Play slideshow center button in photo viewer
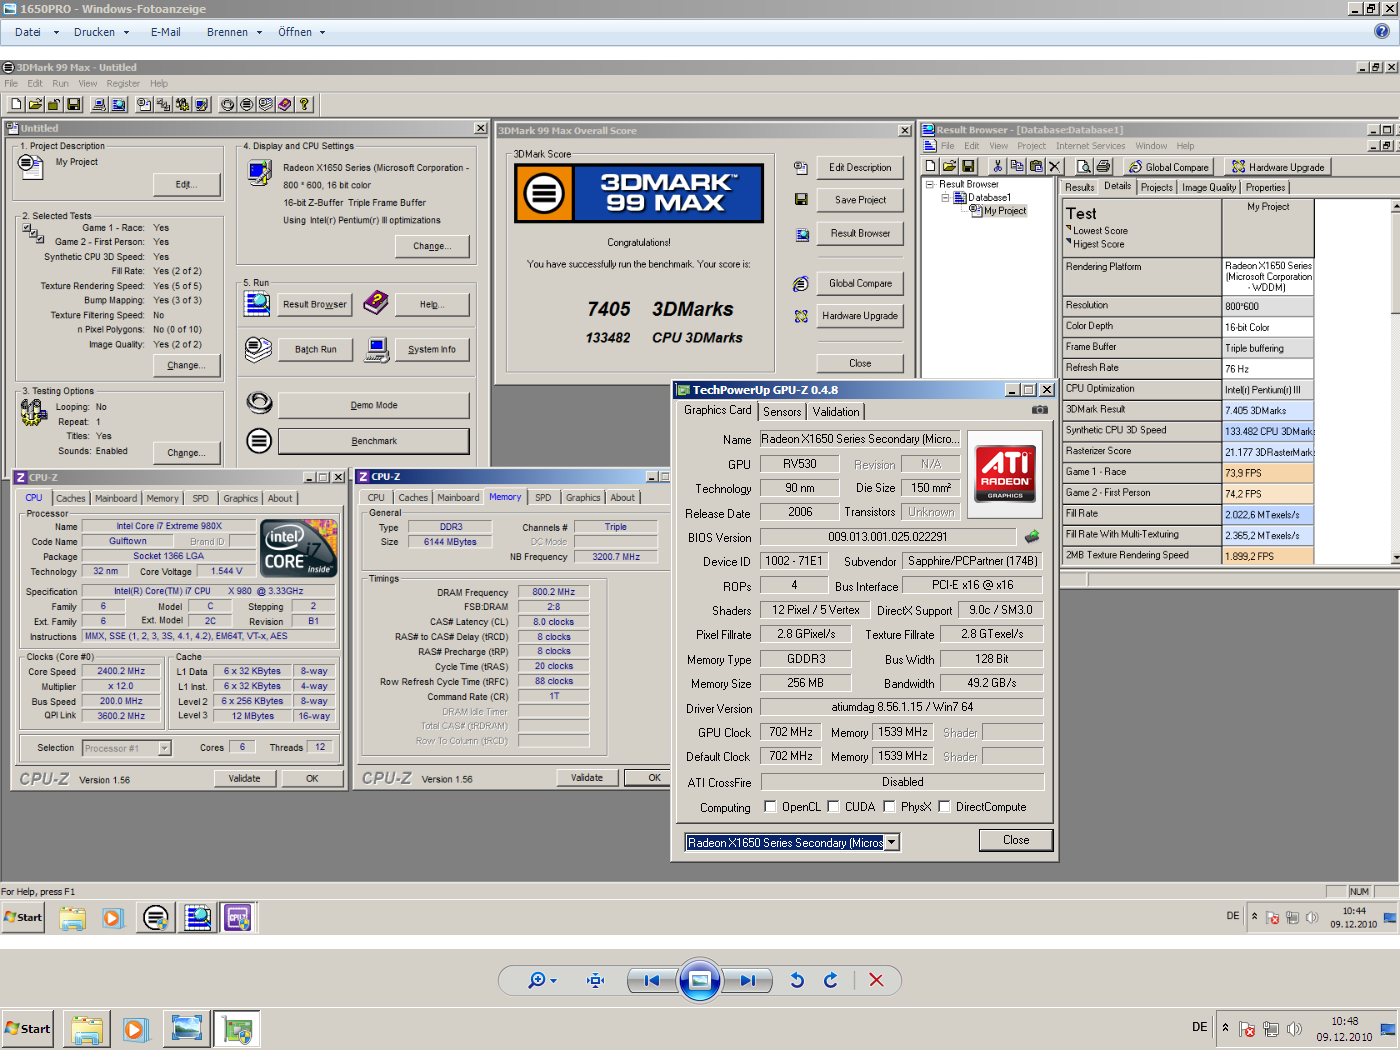1400x1050 pixels. coord(700,980)
